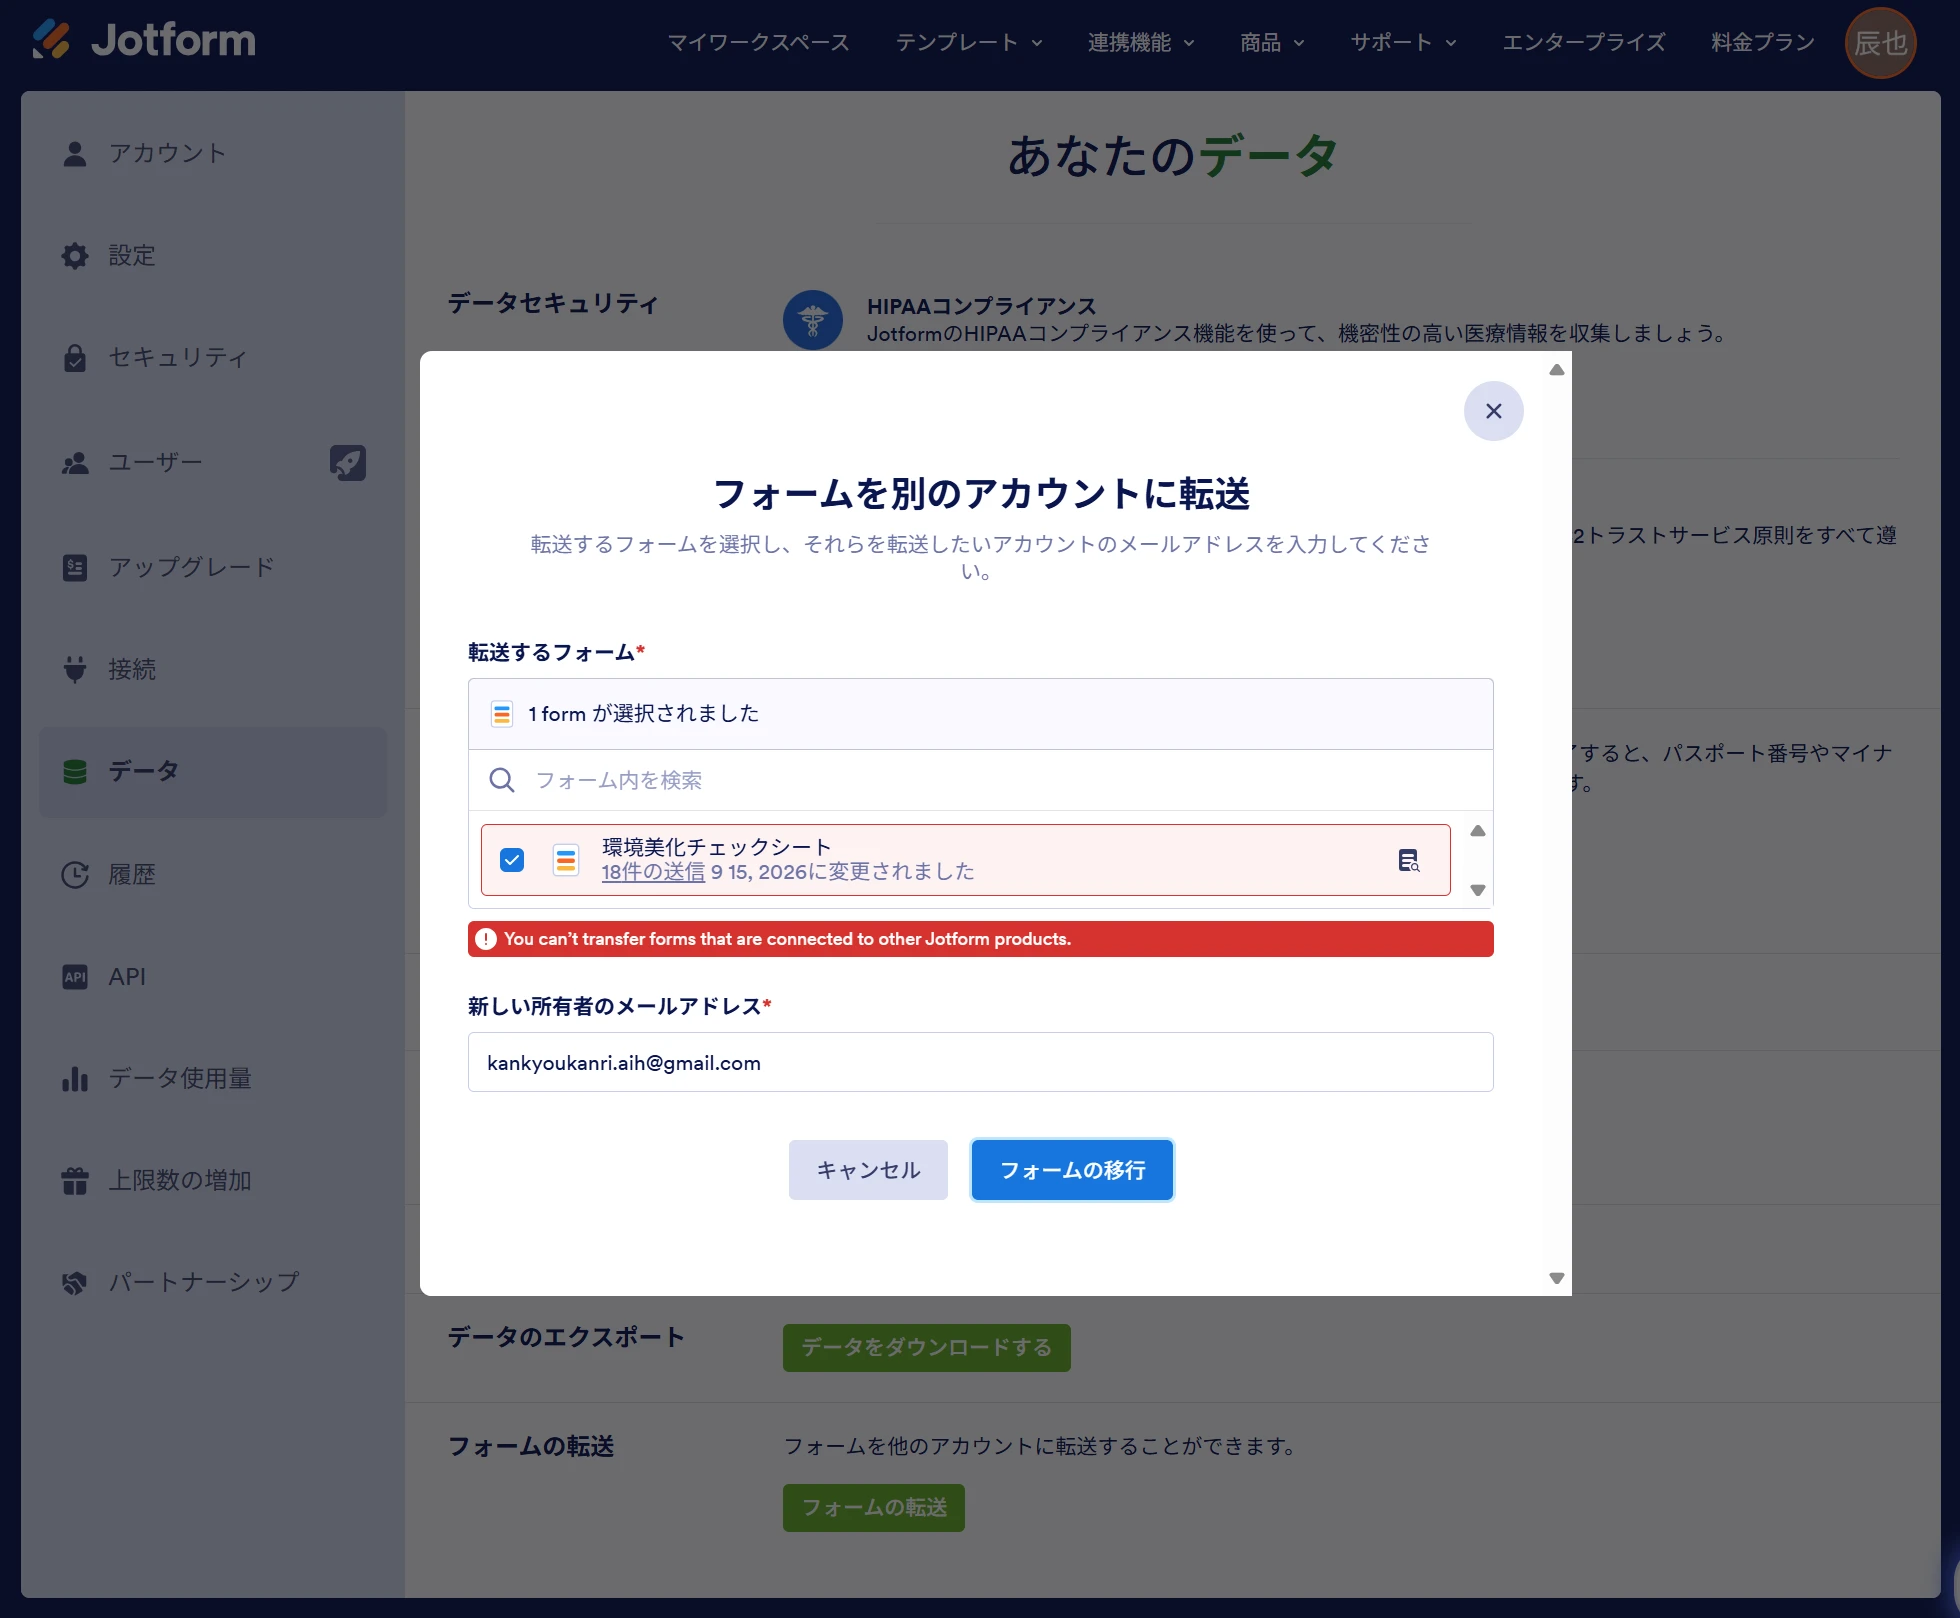Image resolution: width=1960 pixels, height=1618 pixels.
Task: Click the フォーム内を検索 search field
Action: click(x=980, y=780)
